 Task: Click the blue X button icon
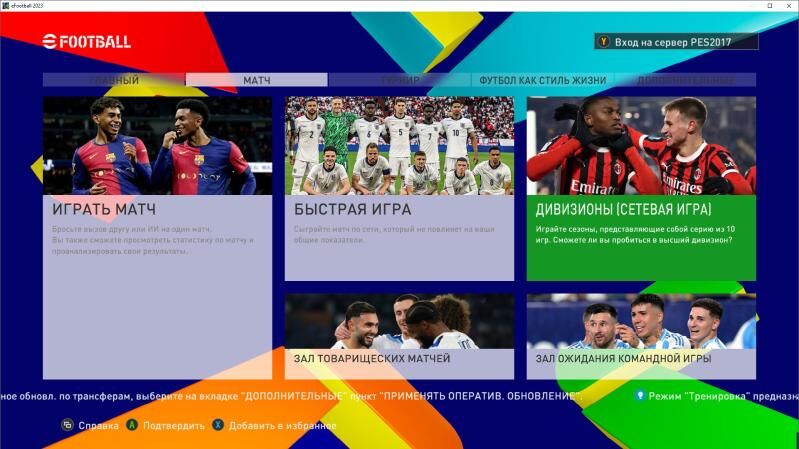[x=218, y=425]
